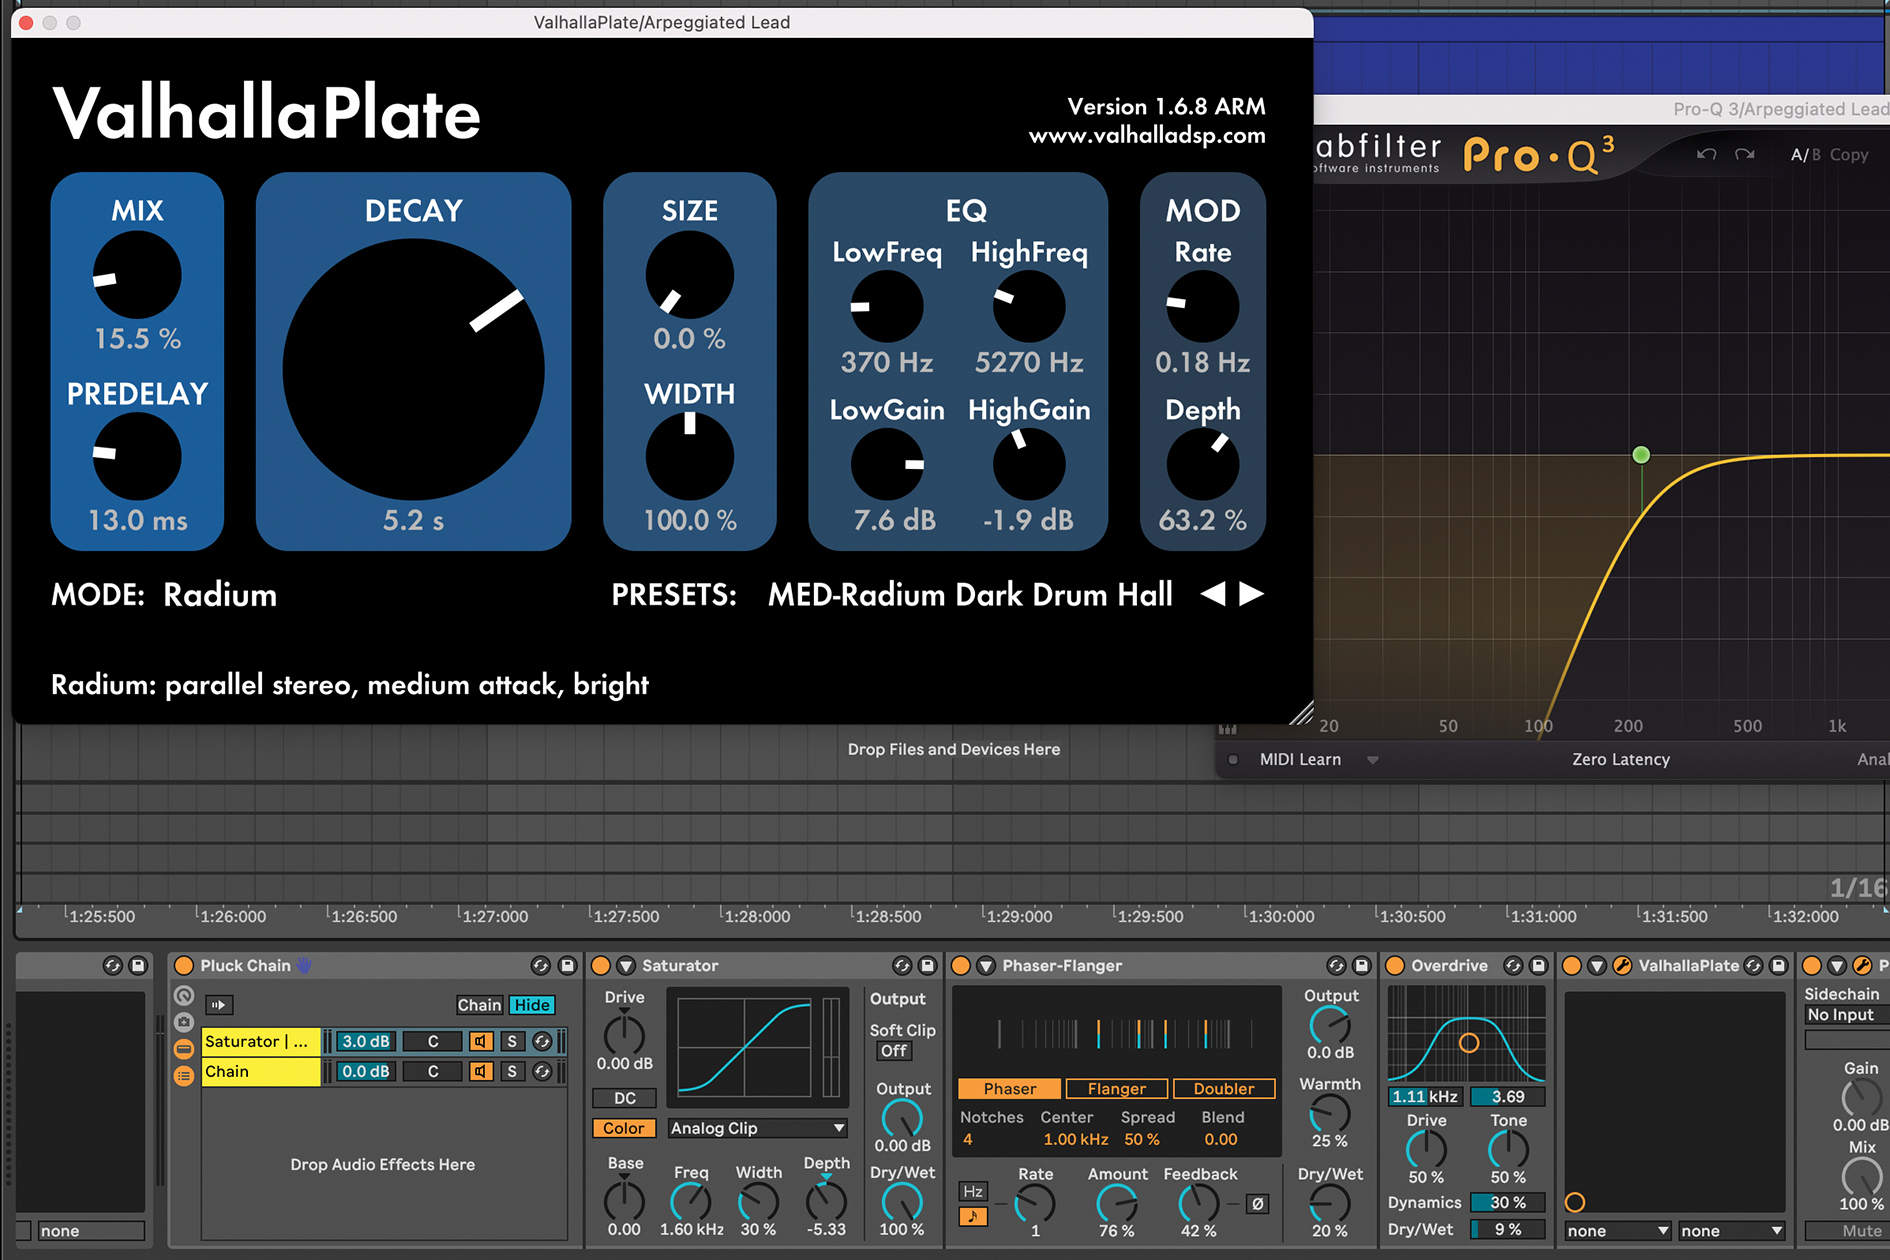
Task: Toggle Saturator device on/off activator
Action: (601, 965)
